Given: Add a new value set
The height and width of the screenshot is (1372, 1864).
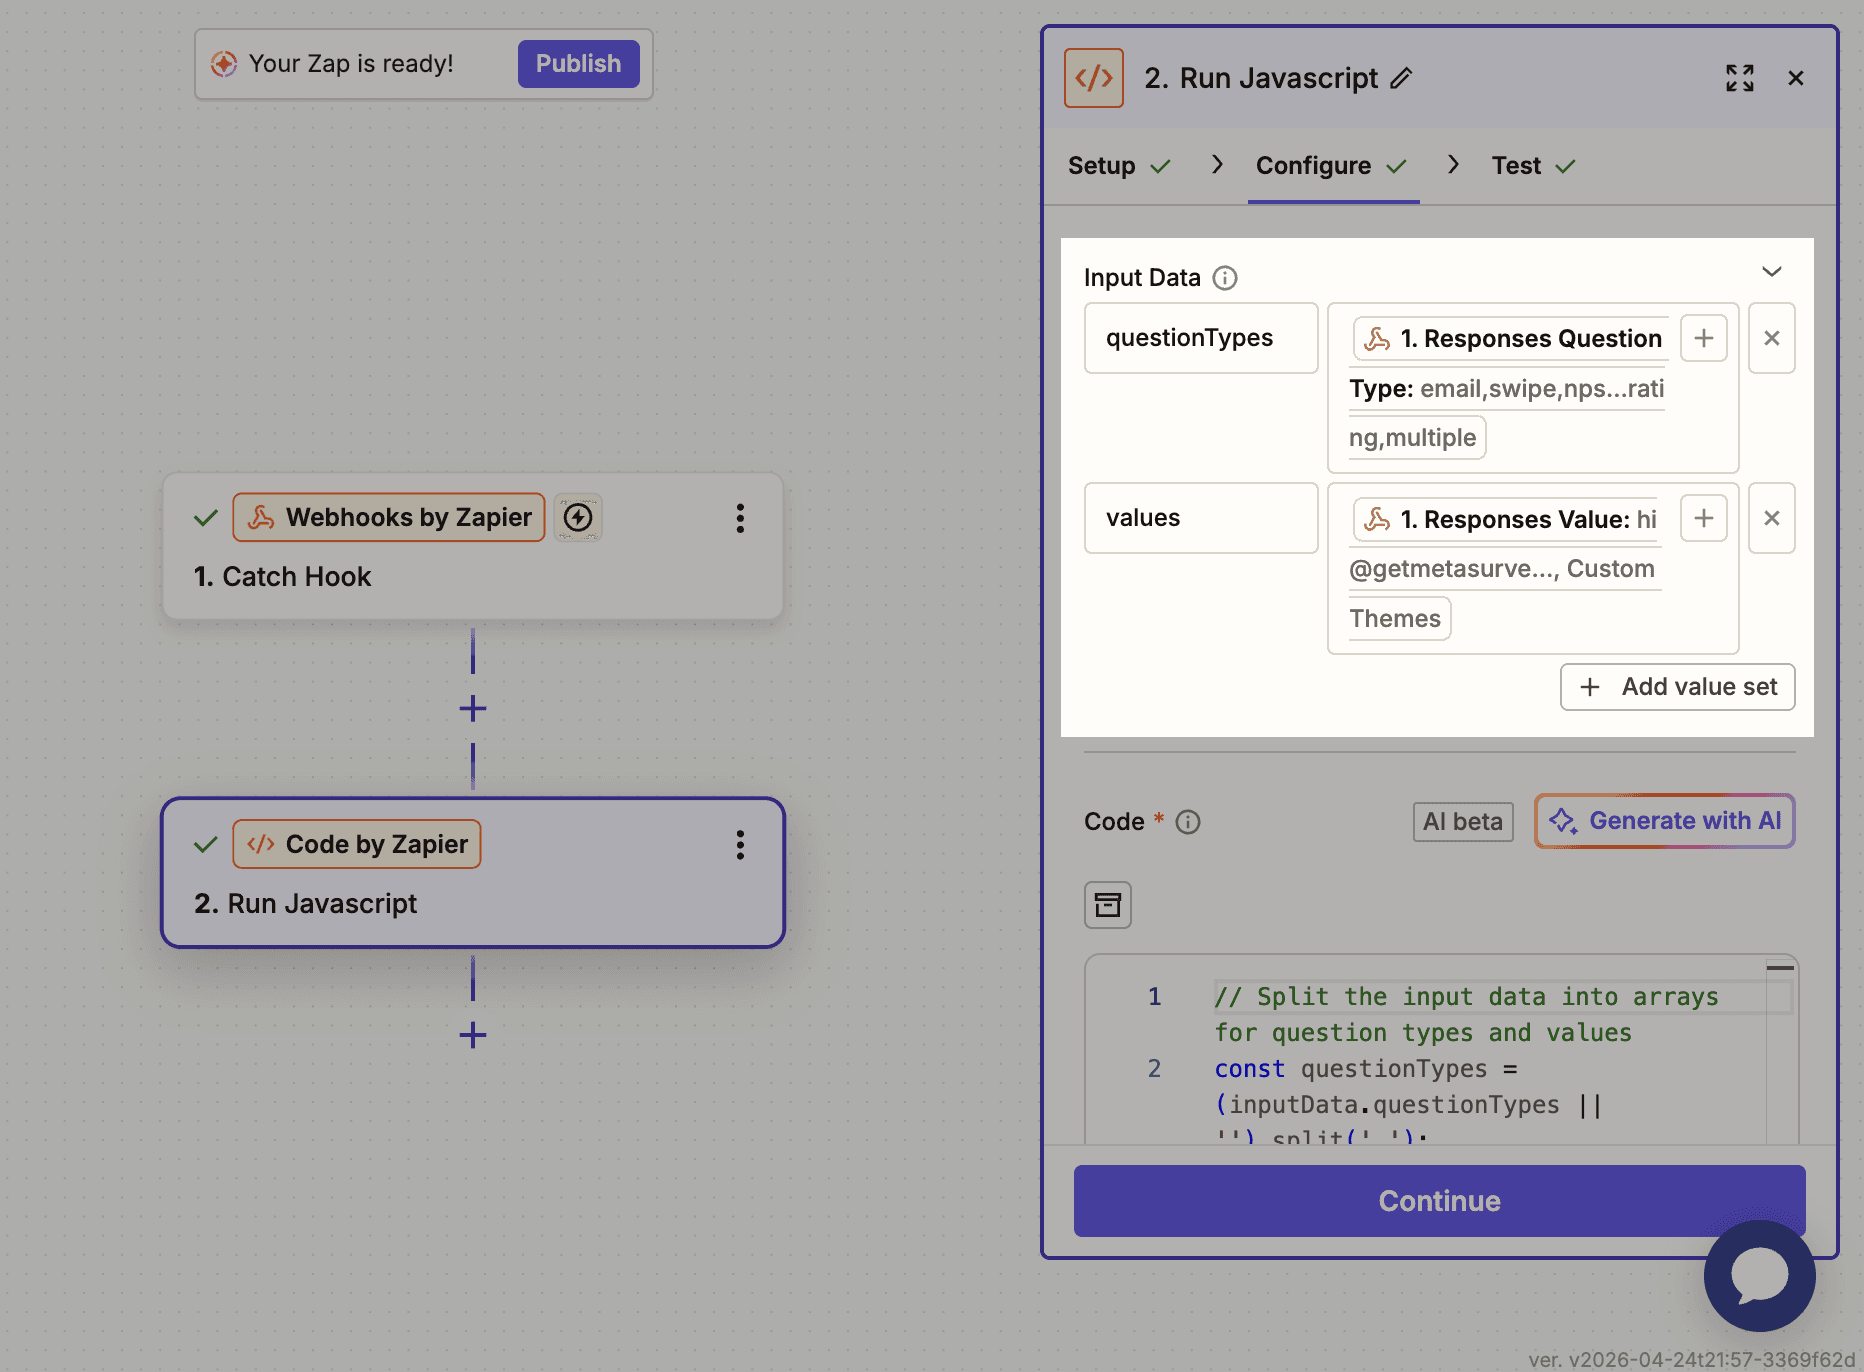Looking at the screenshot, I should click(1677, 687).
